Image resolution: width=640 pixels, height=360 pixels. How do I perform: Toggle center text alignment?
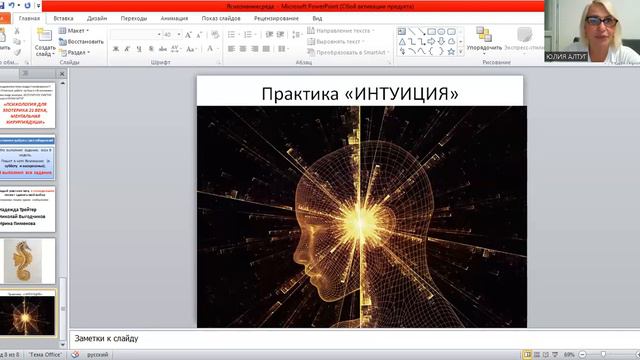click(243, 49)
